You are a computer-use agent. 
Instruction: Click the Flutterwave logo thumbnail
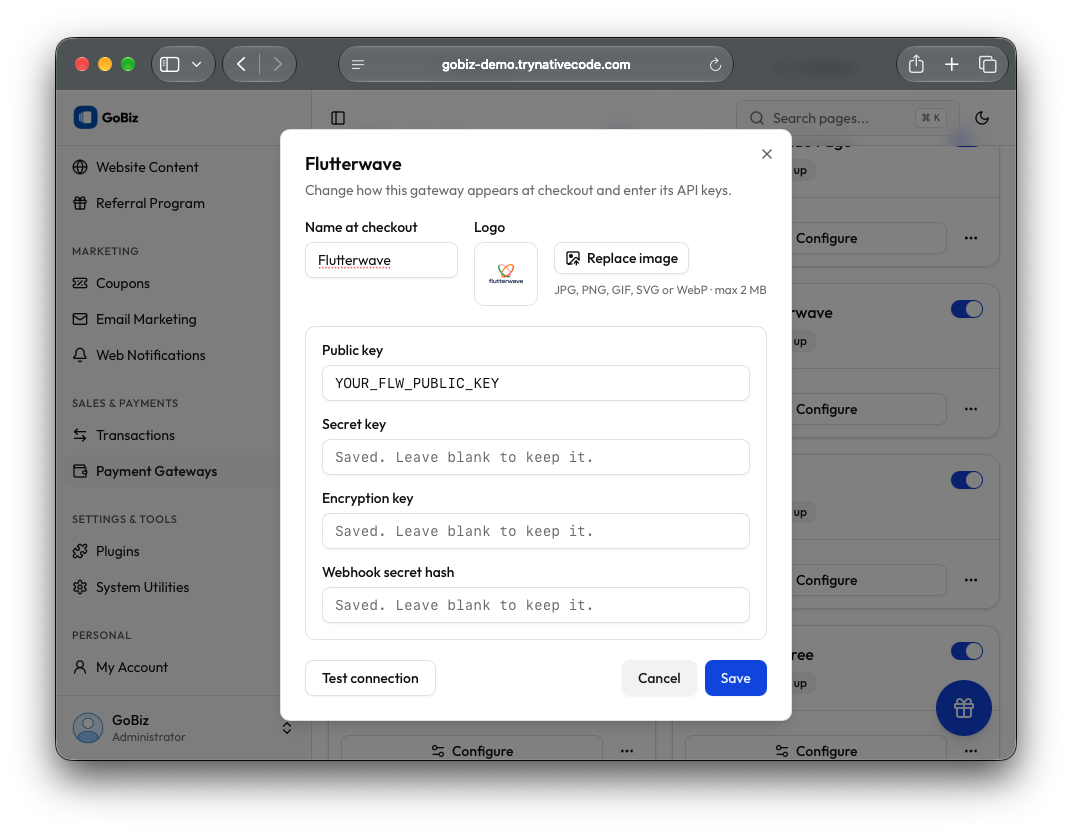[x=505, y=273]
